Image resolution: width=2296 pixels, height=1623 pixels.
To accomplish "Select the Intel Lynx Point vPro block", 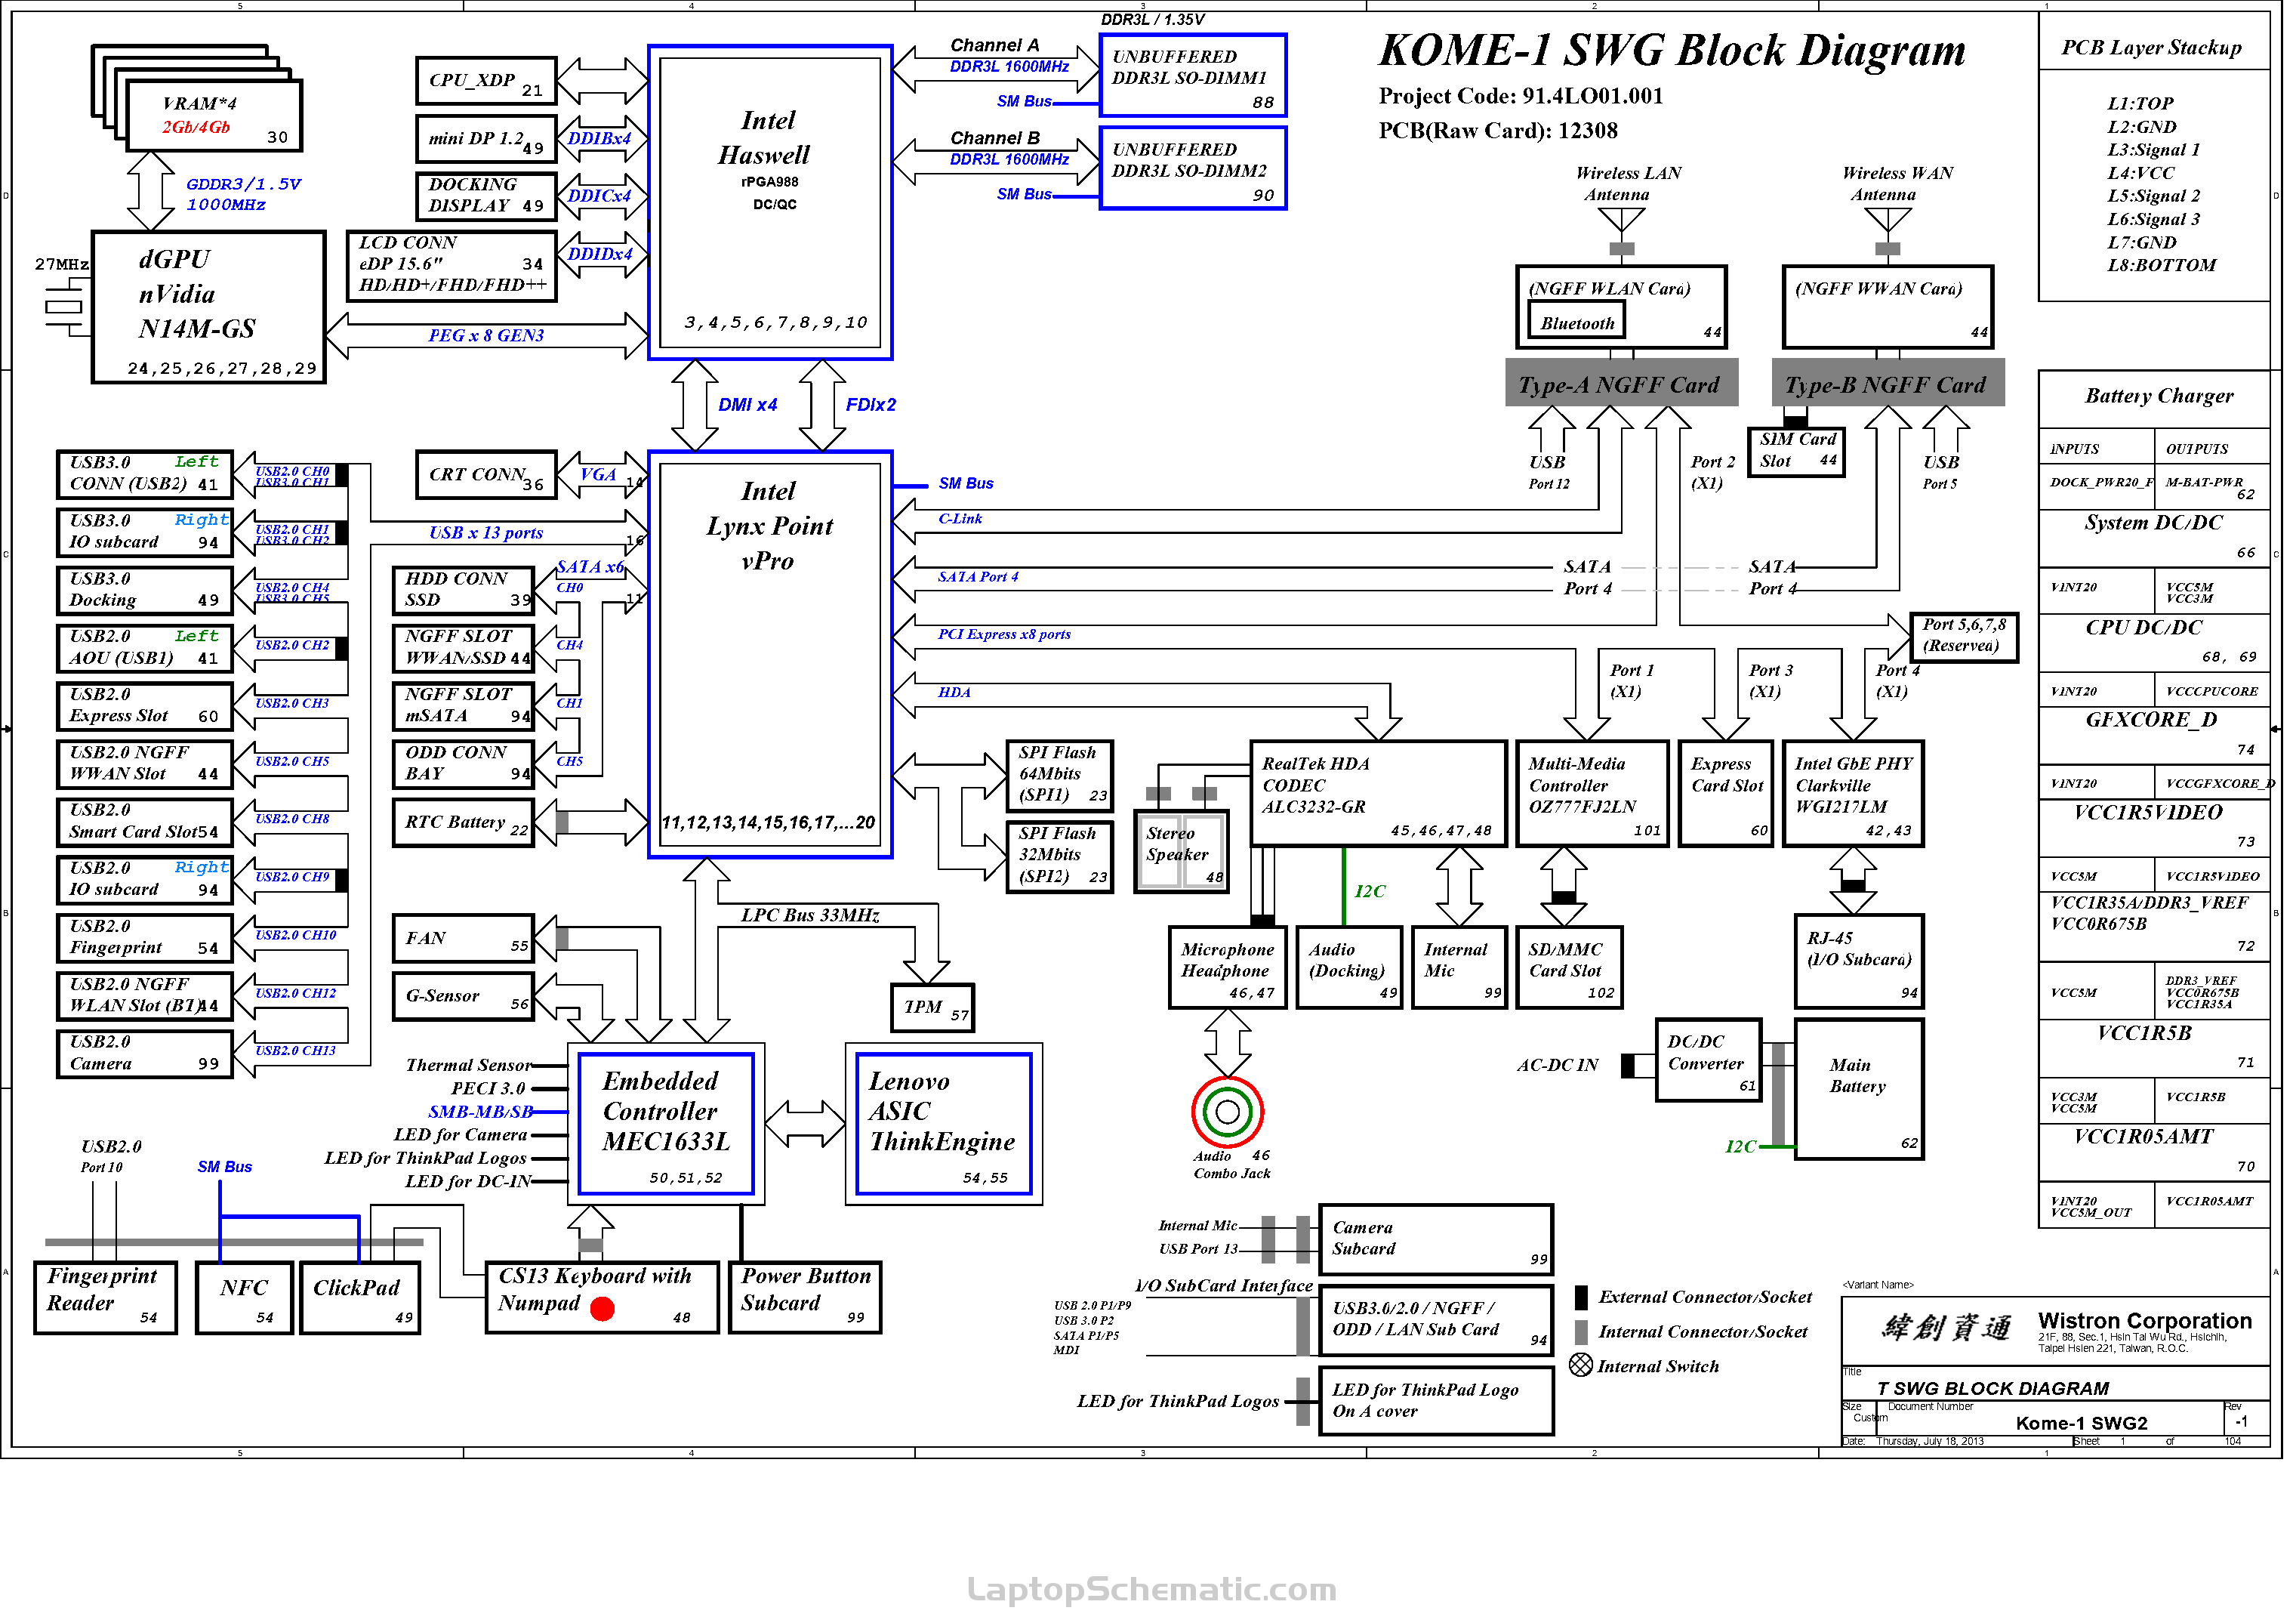I will click(x=770, y=655).
